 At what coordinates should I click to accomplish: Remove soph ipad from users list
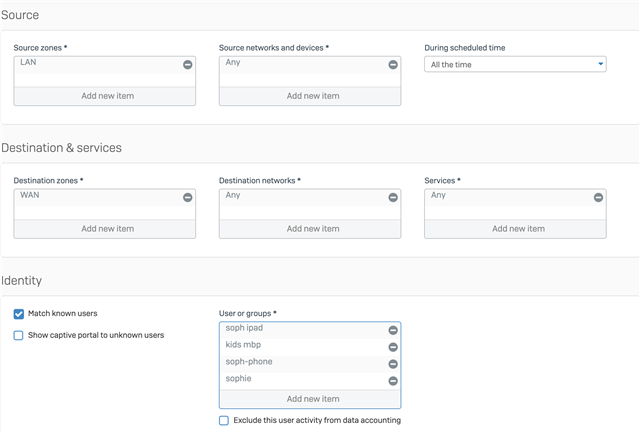coord(393,330)
